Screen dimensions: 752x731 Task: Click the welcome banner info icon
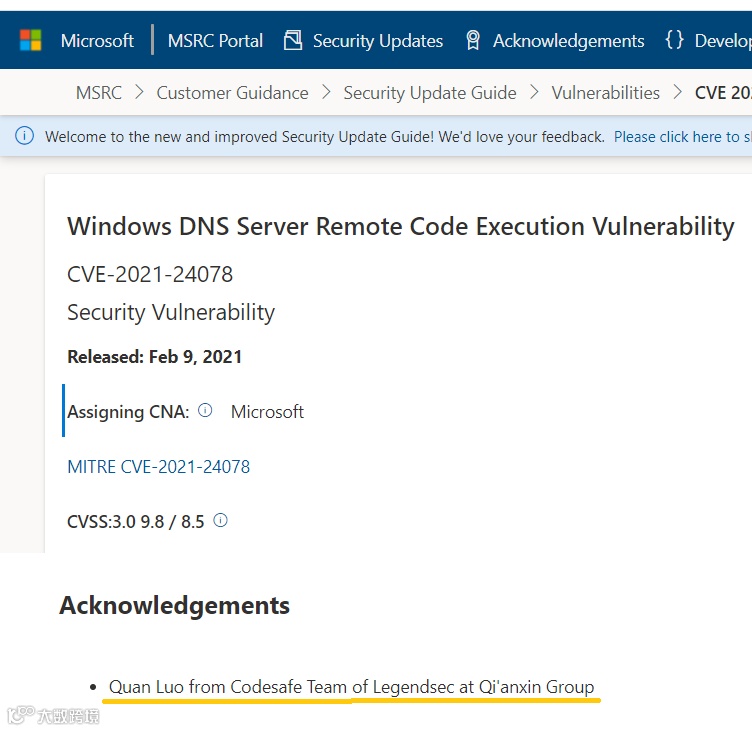(25, 136)
